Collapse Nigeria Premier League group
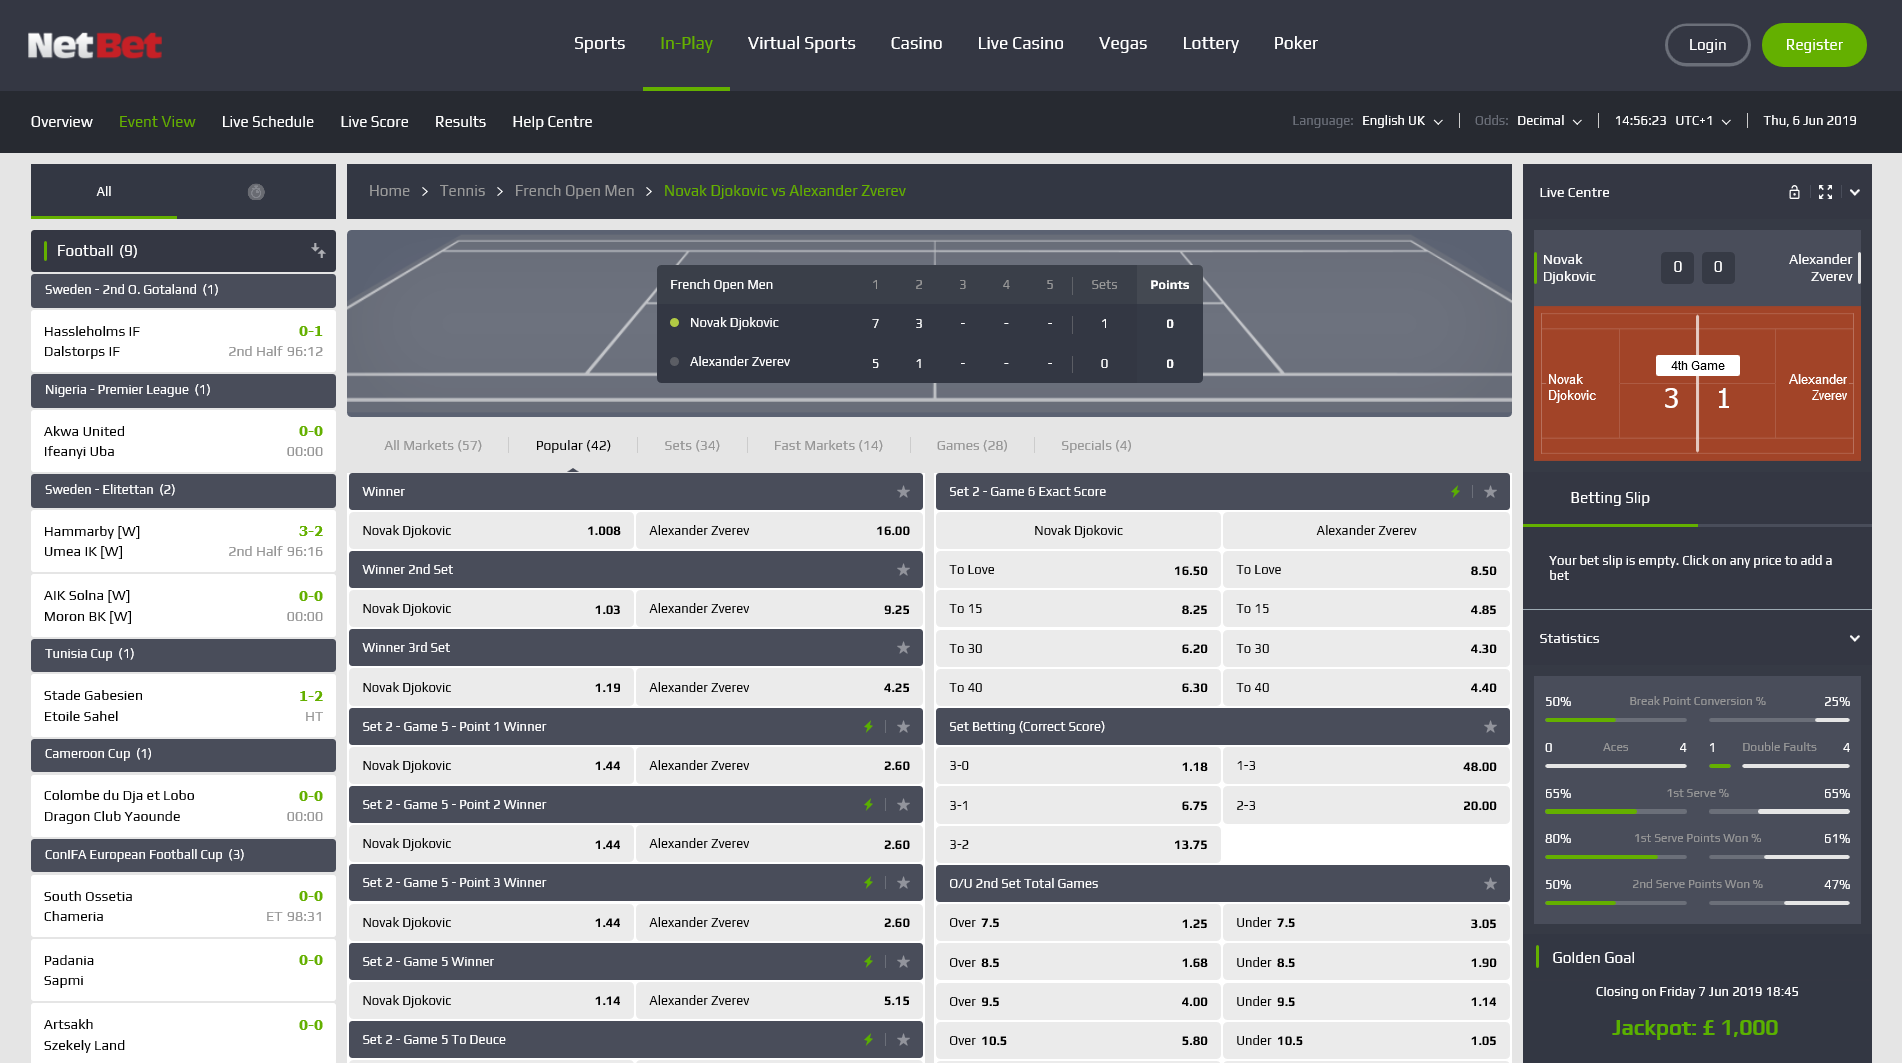The width and height of the screenshot is (1902, 1063). tap(183, 390)
